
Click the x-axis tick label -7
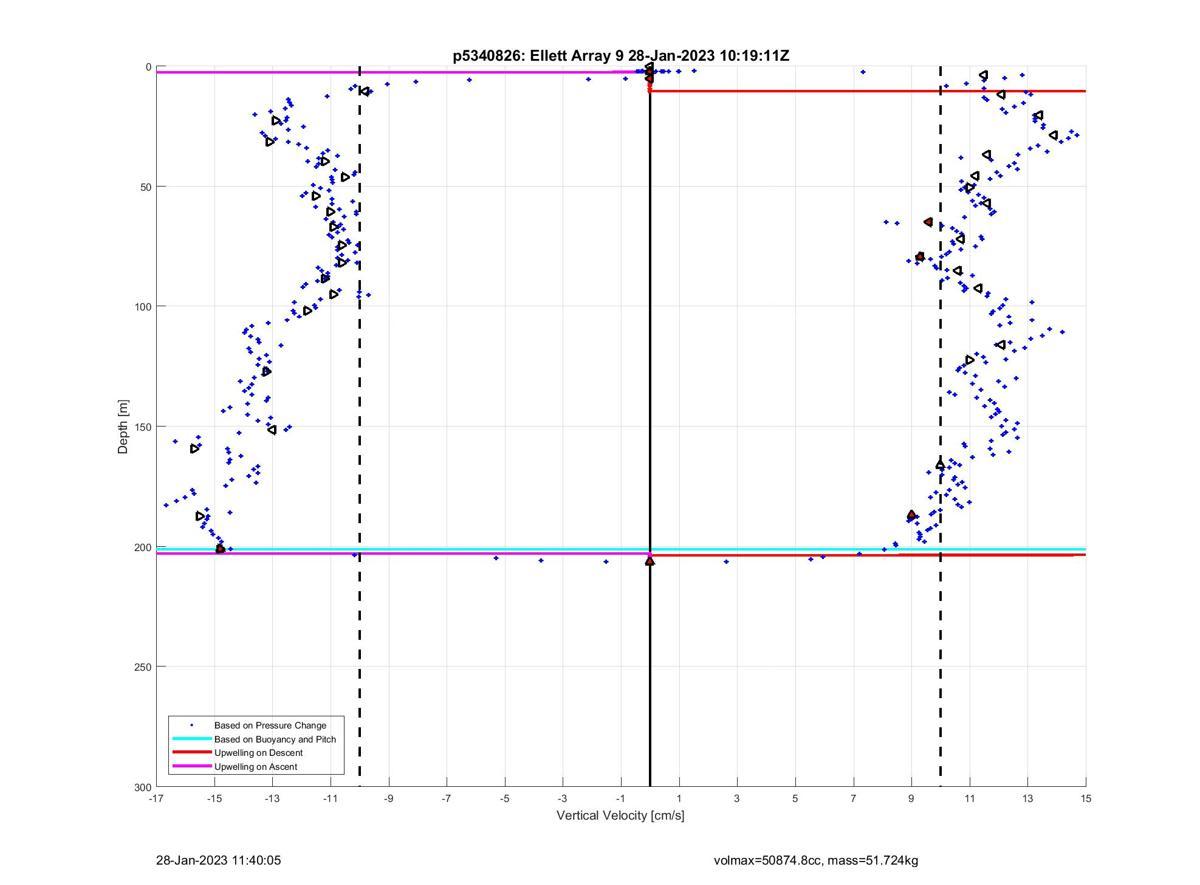coord(447,799)
